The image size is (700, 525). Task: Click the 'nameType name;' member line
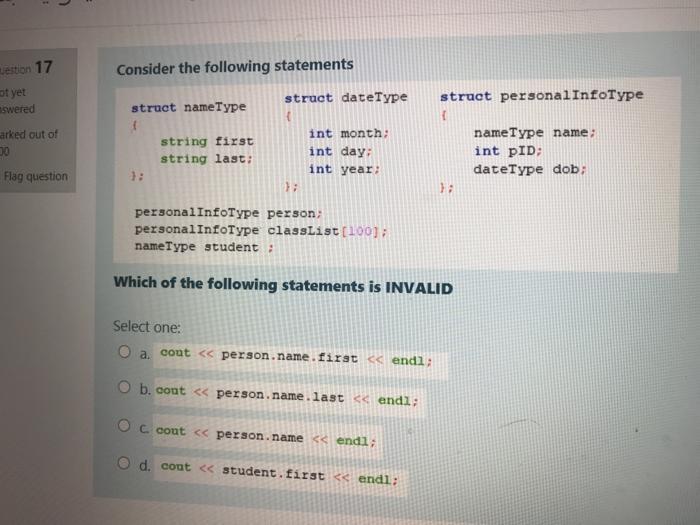coord(534,133)
